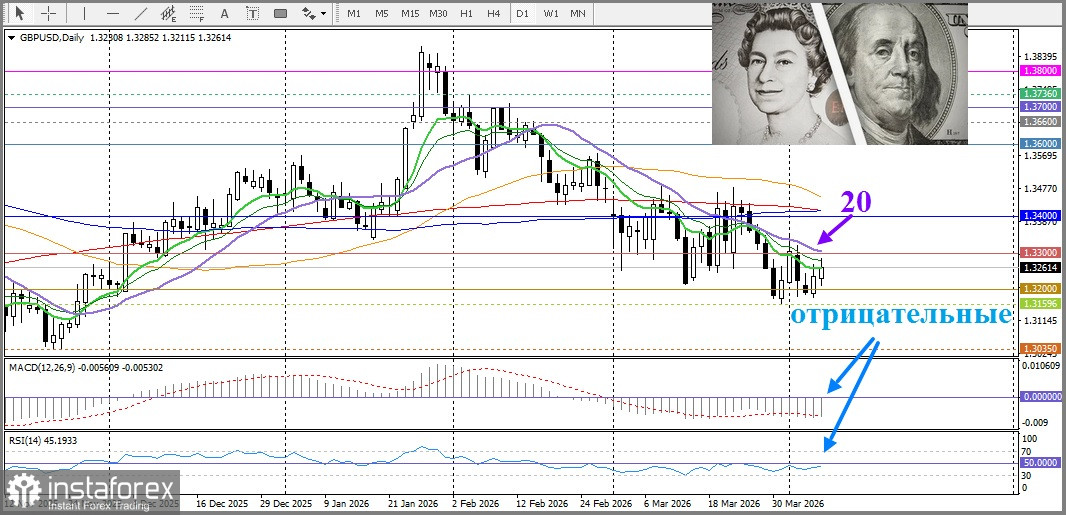The width and height of the screenshot is (1066, 515).
Task: Click the 1.37000 price level label
Action: point(1041,107)
